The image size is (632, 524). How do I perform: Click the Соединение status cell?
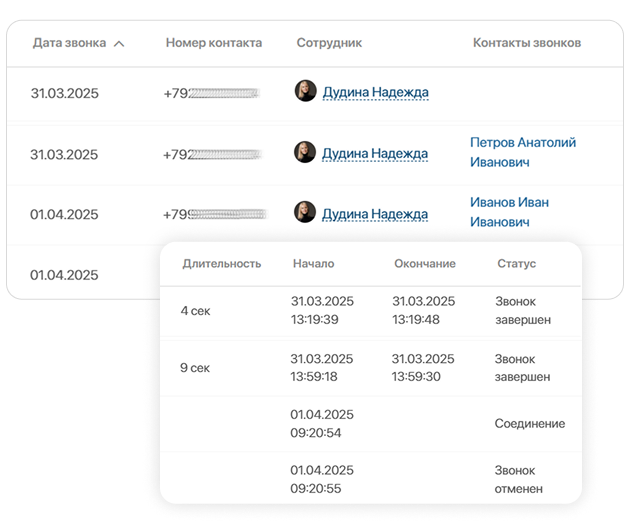(530, 424)
